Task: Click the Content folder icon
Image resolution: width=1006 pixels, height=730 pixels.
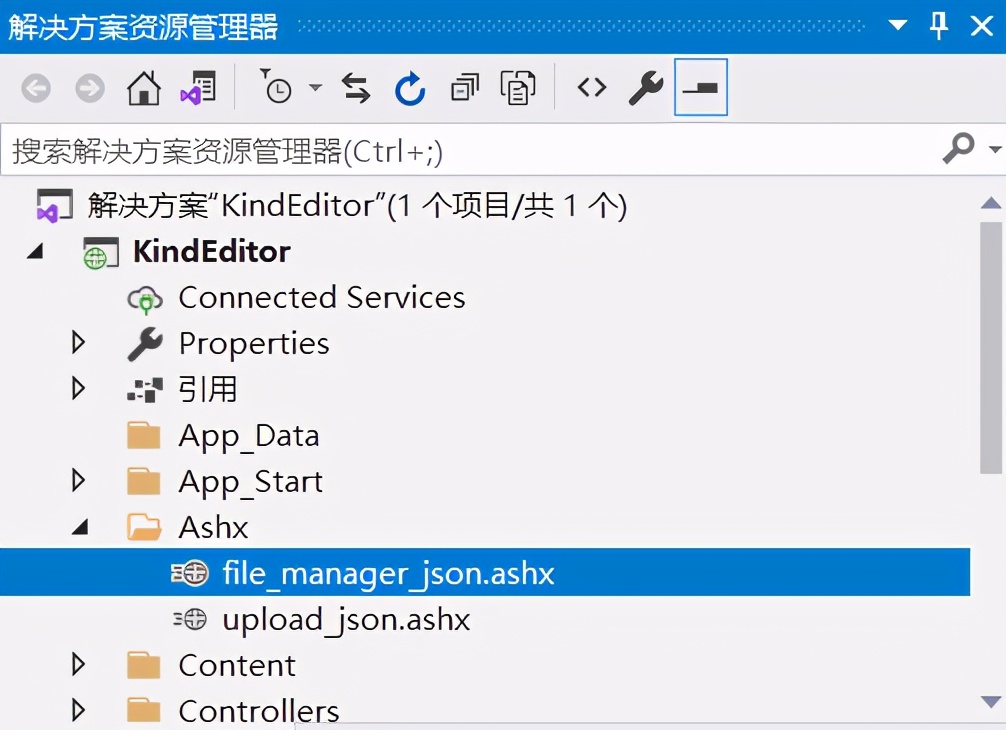Action: tap(144, 665)
